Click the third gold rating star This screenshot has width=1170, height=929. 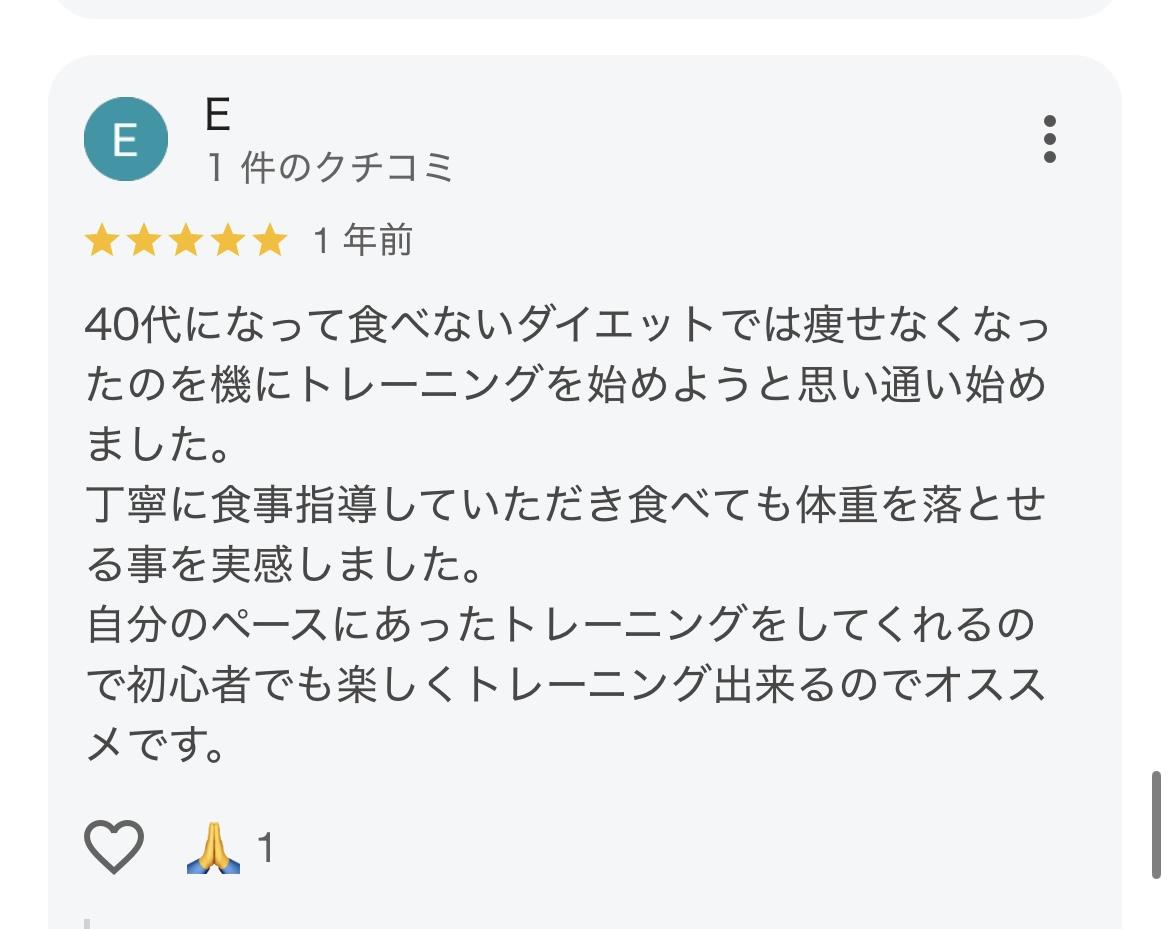click(186, 241)
